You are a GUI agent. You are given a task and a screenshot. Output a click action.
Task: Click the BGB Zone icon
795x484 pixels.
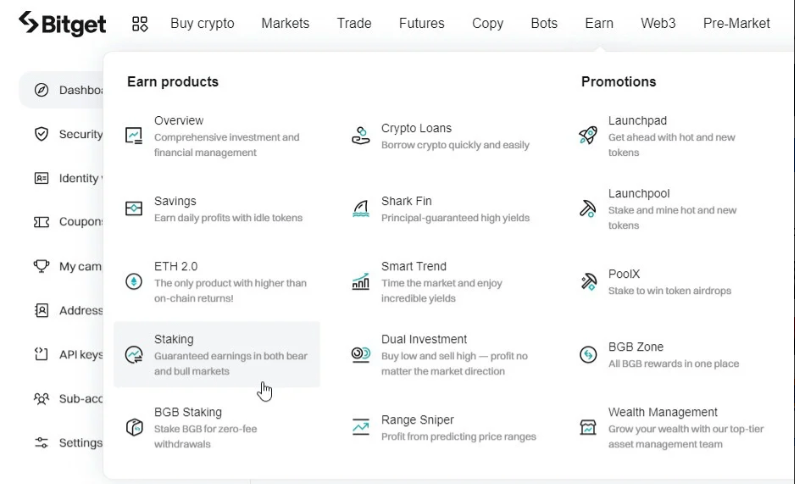[588, 355]
